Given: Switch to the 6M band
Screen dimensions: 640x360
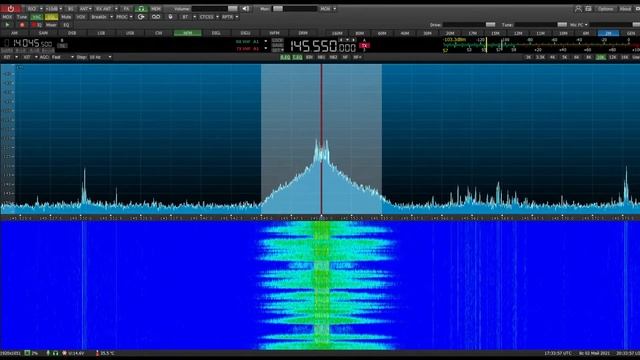Looking at the screenshot, I should [x=586, y=33].
